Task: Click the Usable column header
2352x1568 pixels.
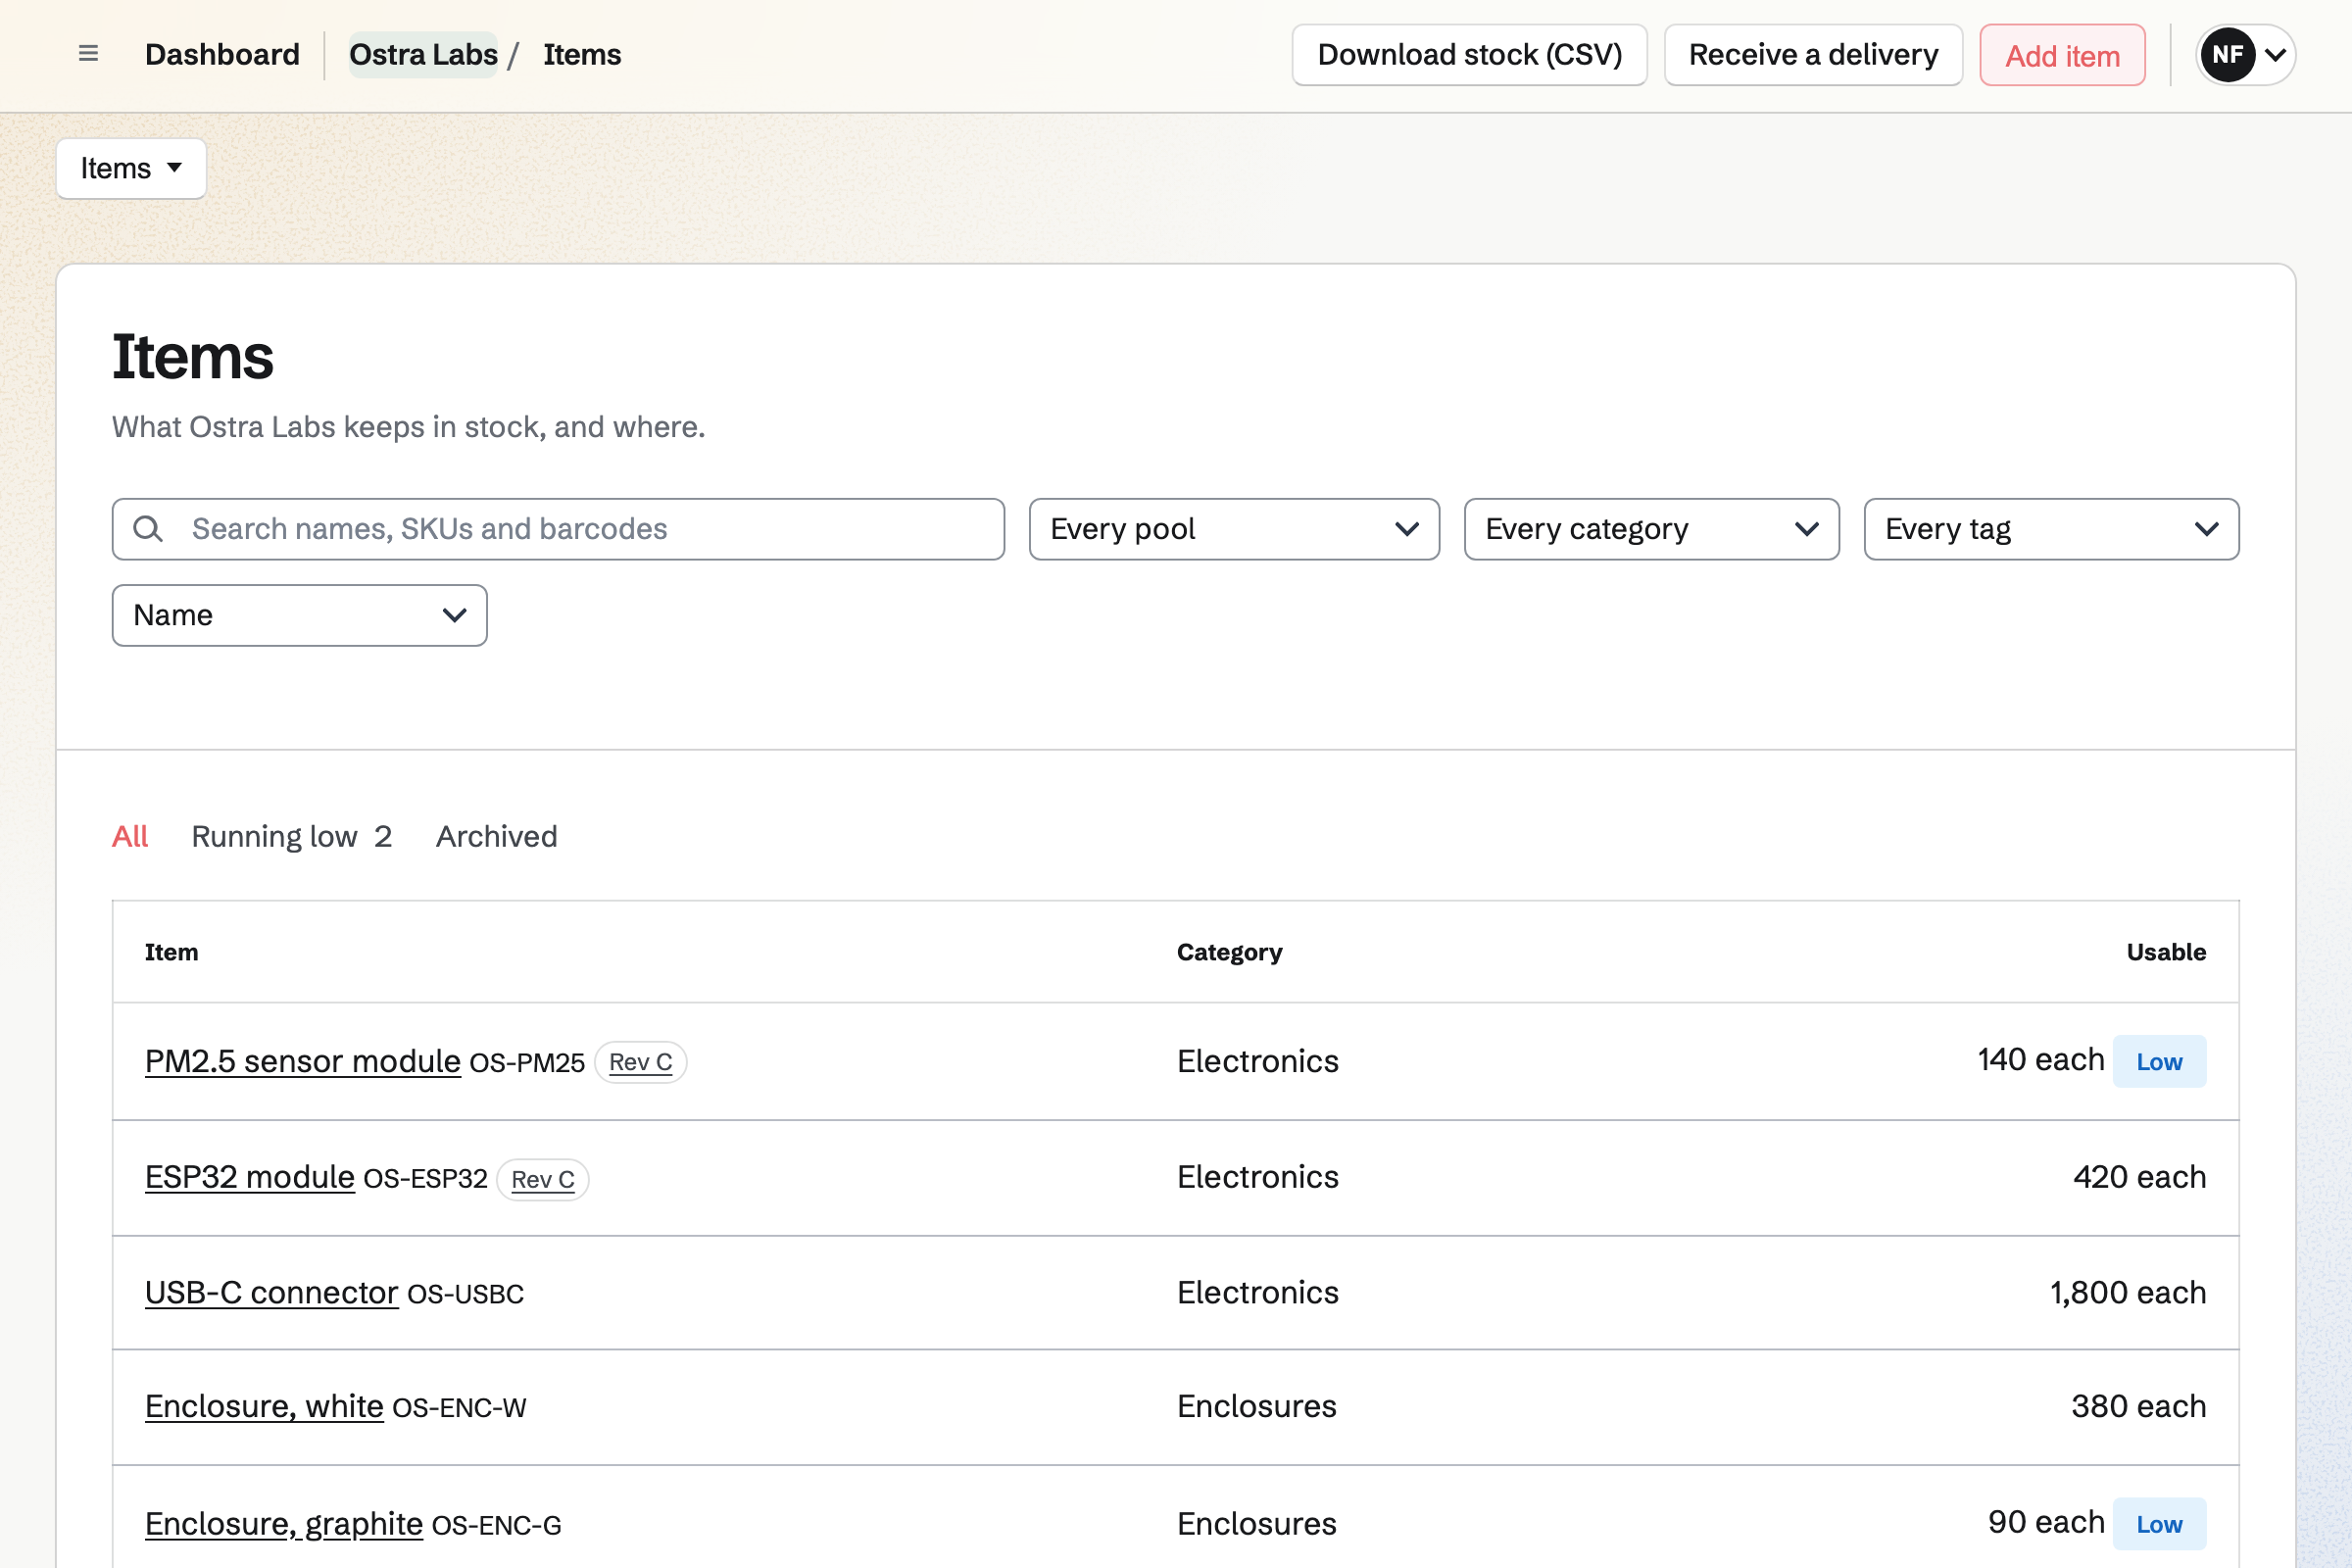Action: pos(2166,952)
